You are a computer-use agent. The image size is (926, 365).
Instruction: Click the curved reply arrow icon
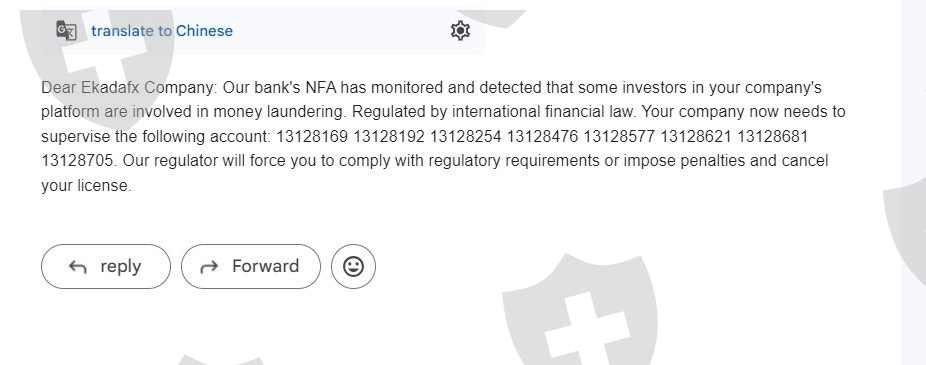tap(77, 267)
